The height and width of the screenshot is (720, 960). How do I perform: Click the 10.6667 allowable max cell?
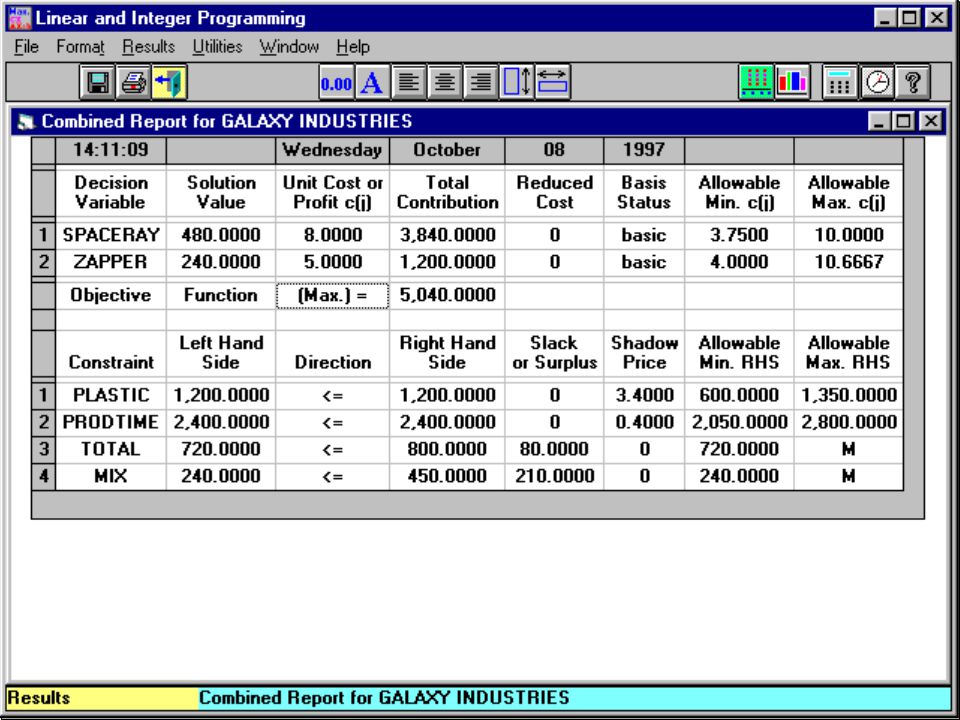click(x=848, y=262)
